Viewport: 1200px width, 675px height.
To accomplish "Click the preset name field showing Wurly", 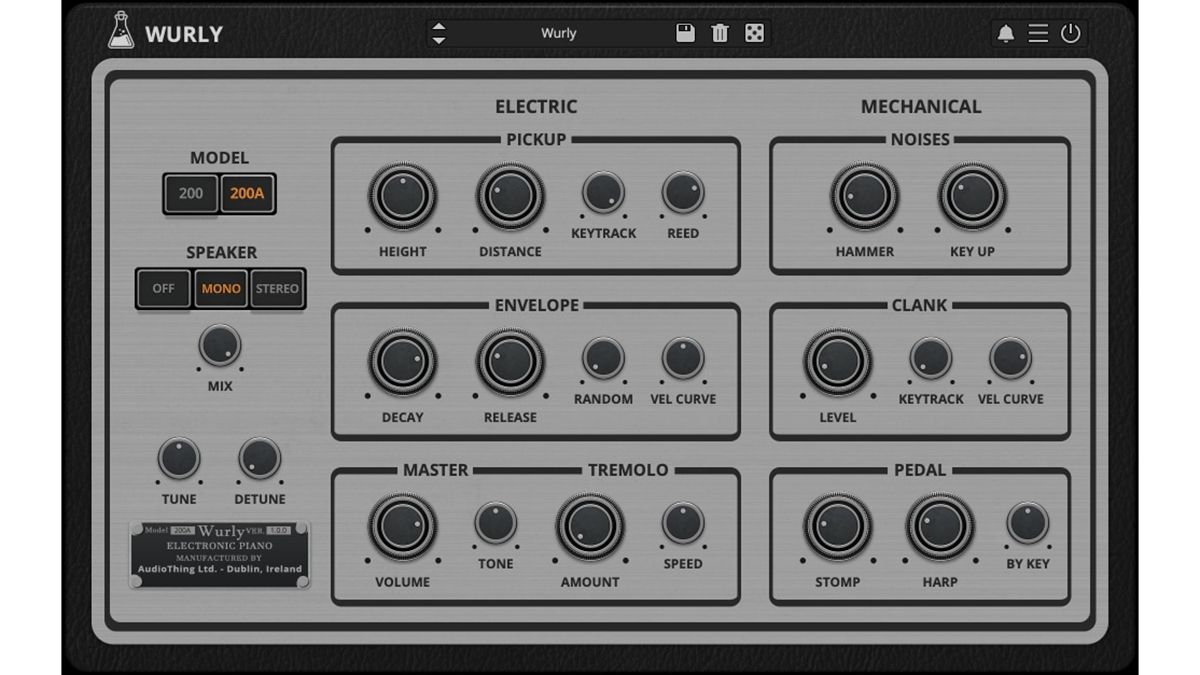I will pyautogui.click(x=558, y=33).
